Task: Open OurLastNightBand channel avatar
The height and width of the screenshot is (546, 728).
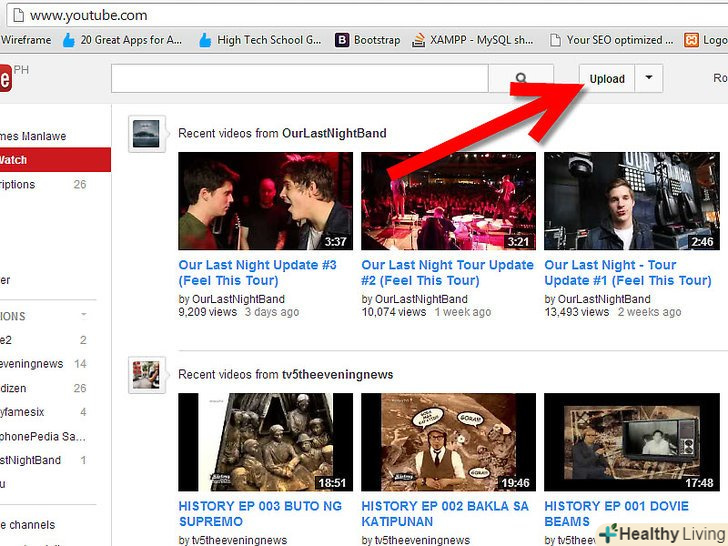Action: coord(146,134)
